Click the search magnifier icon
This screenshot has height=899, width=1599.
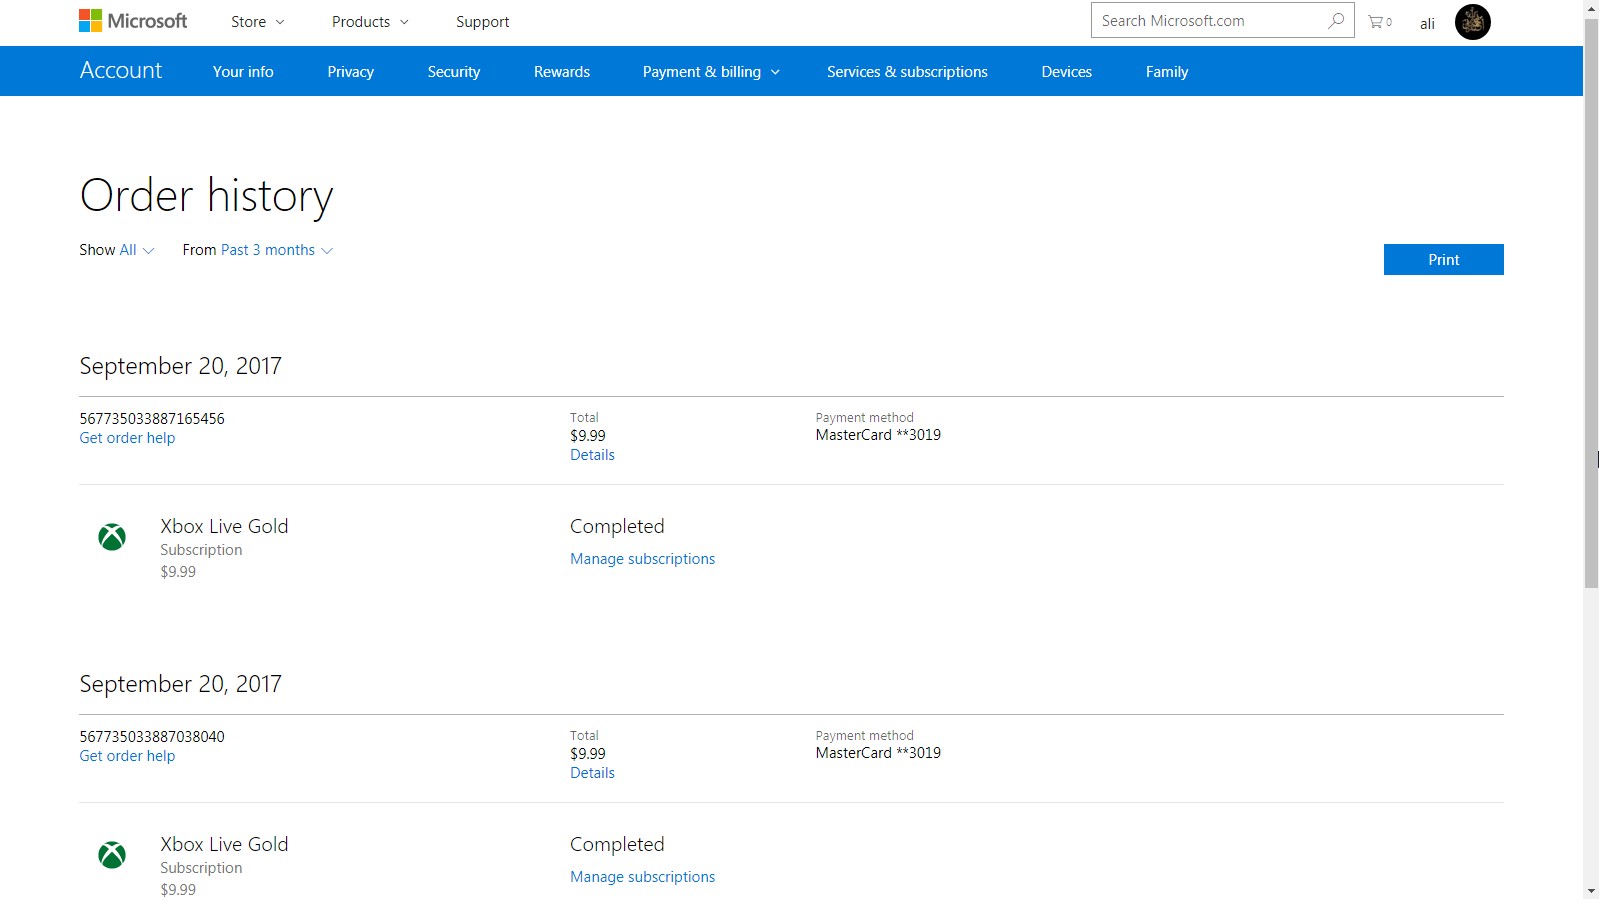coord(1336,20)
